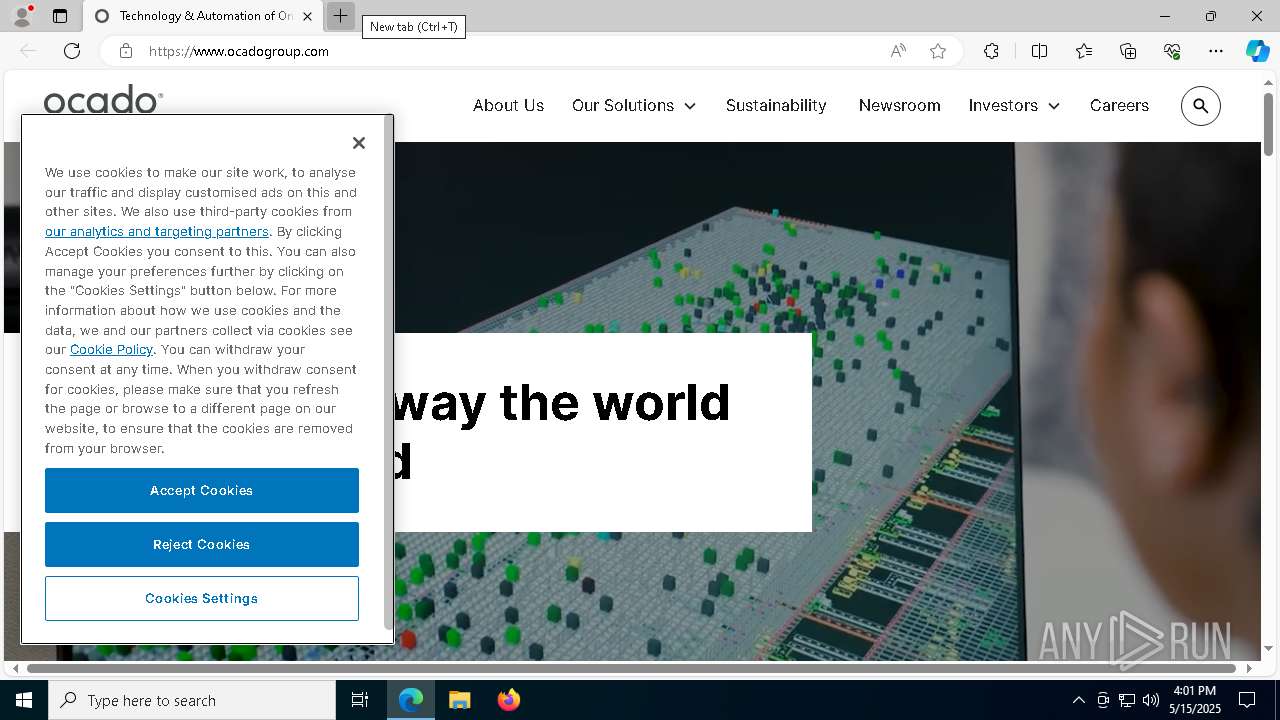The image size is (1280, 720).
Task: Toggle Split screen view
Action: point(1039,51)
